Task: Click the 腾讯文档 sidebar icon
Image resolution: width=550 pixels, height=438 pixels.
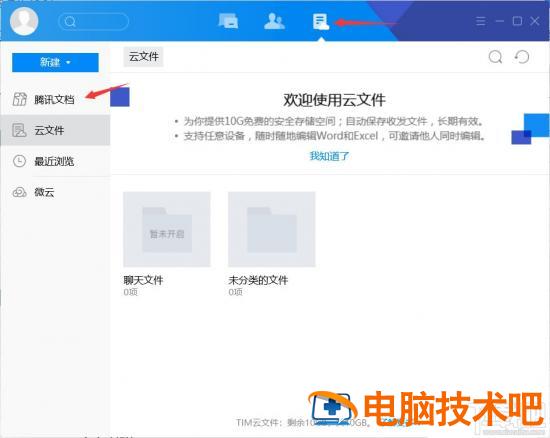Action: 19,99
